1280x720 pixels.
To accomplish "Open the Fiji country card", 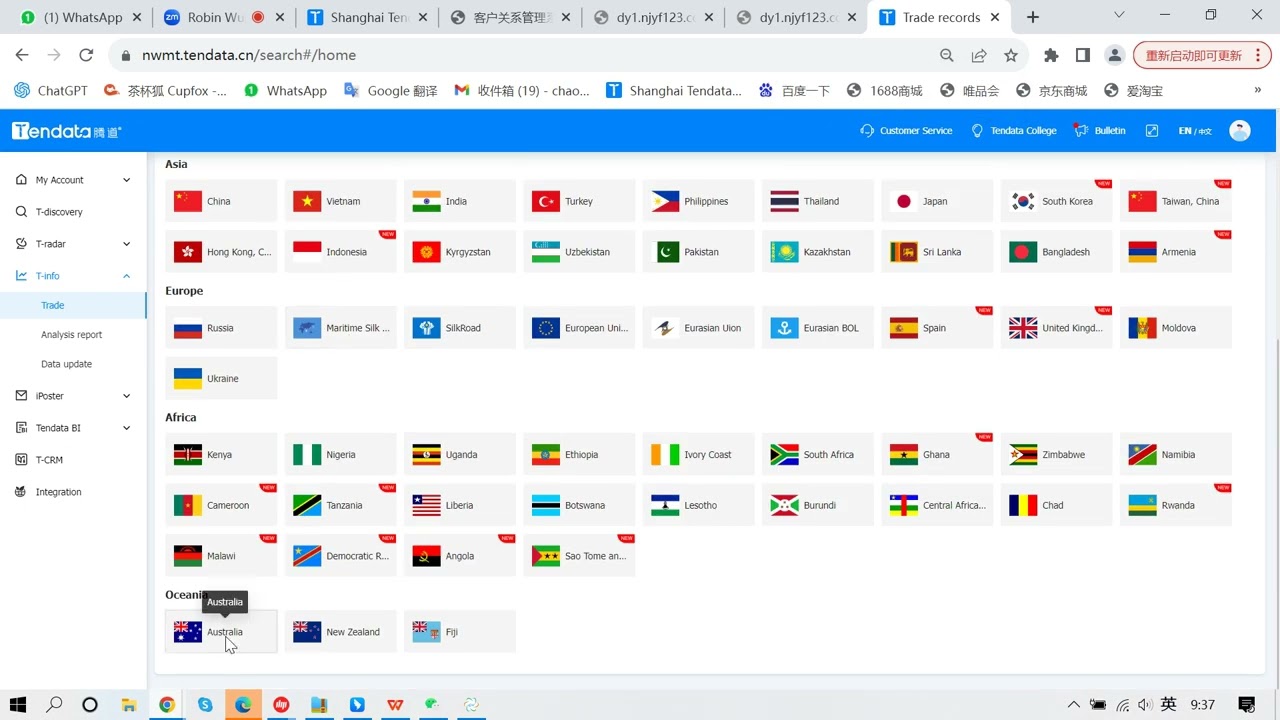I will click(x=460, y=632).
